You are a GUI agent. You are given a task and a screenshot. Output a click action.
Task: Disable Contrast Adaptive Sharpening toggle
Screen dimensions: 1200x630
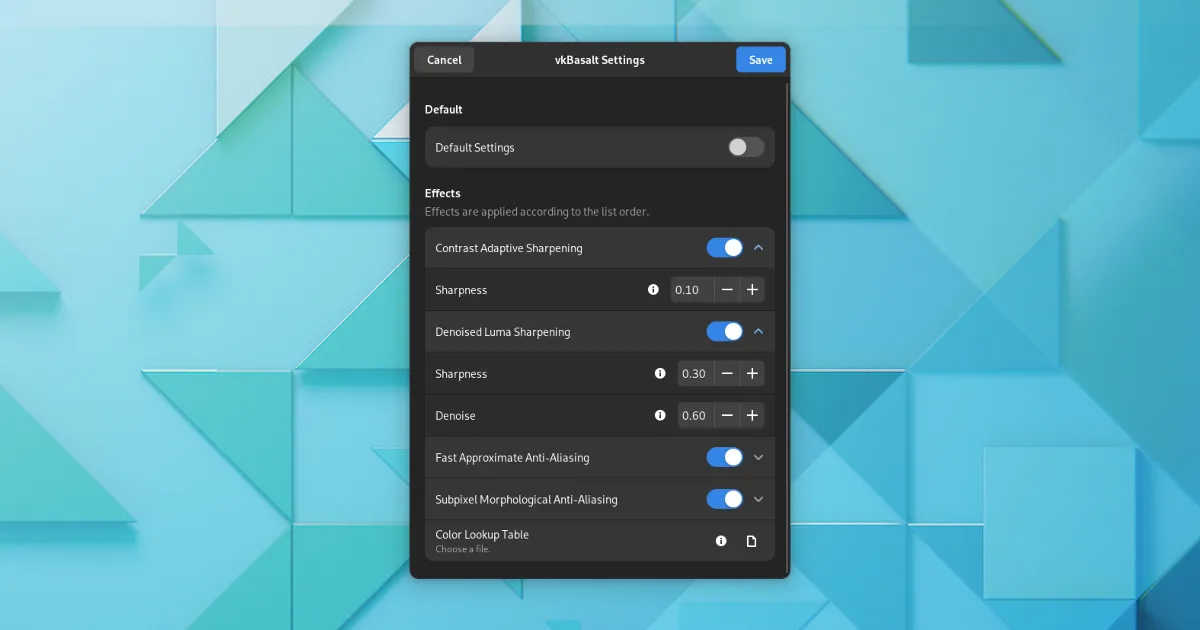(725, 248)
